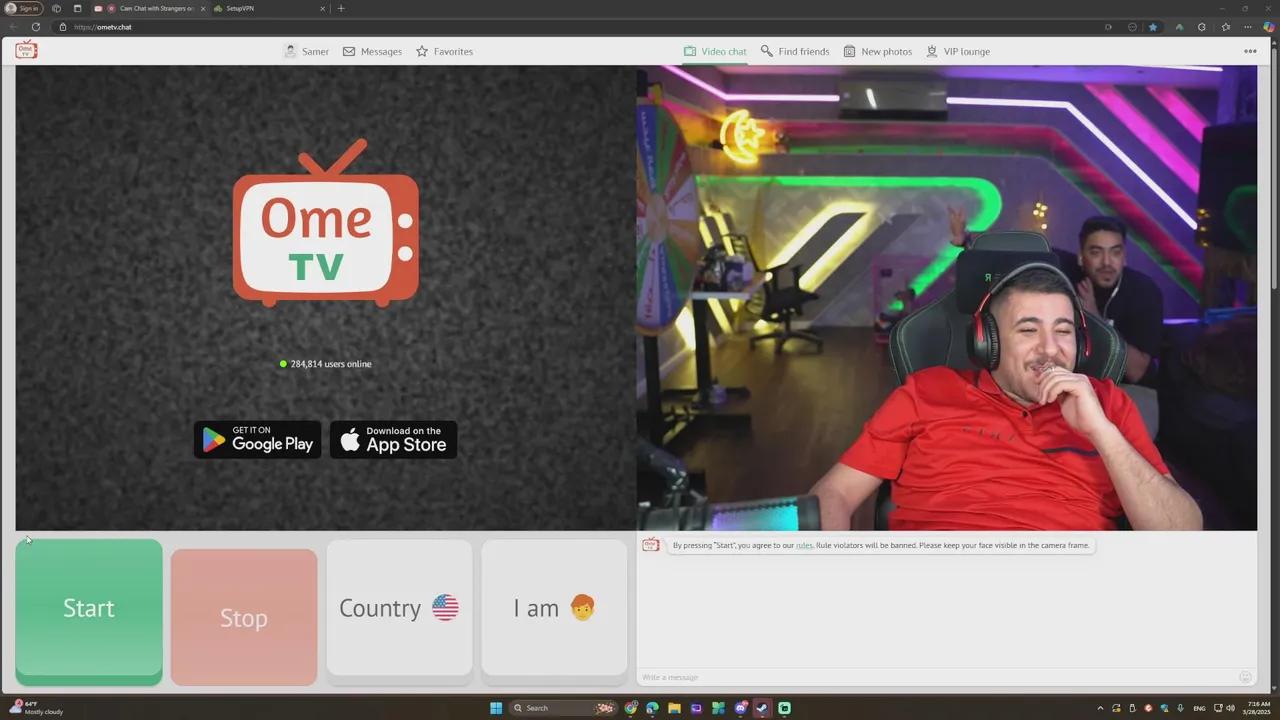Click the green Start button
1280x720 pixels.
coord(89,612)
